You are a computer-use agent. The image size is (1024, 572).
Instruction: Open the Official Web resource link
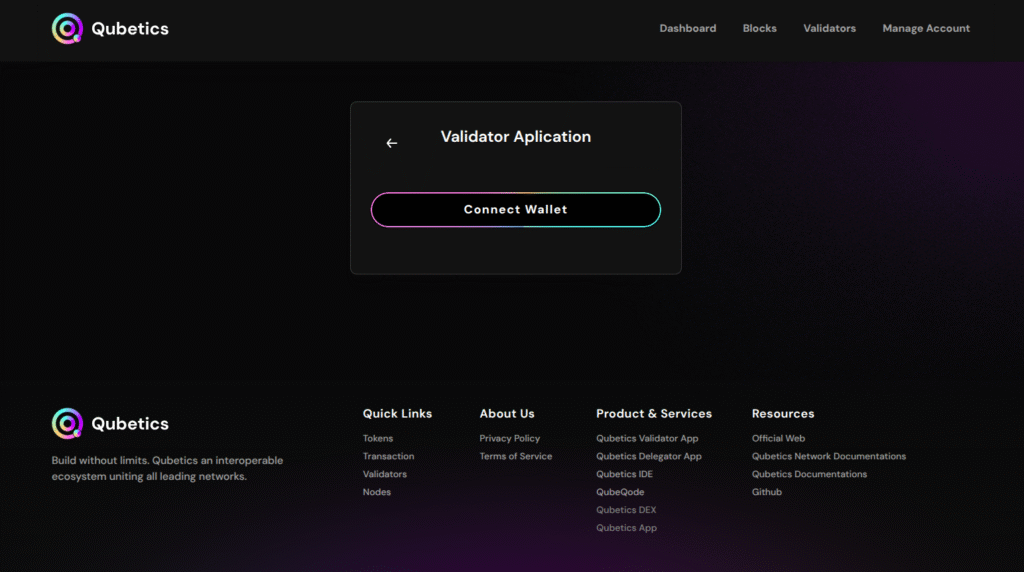coord(778,438)
